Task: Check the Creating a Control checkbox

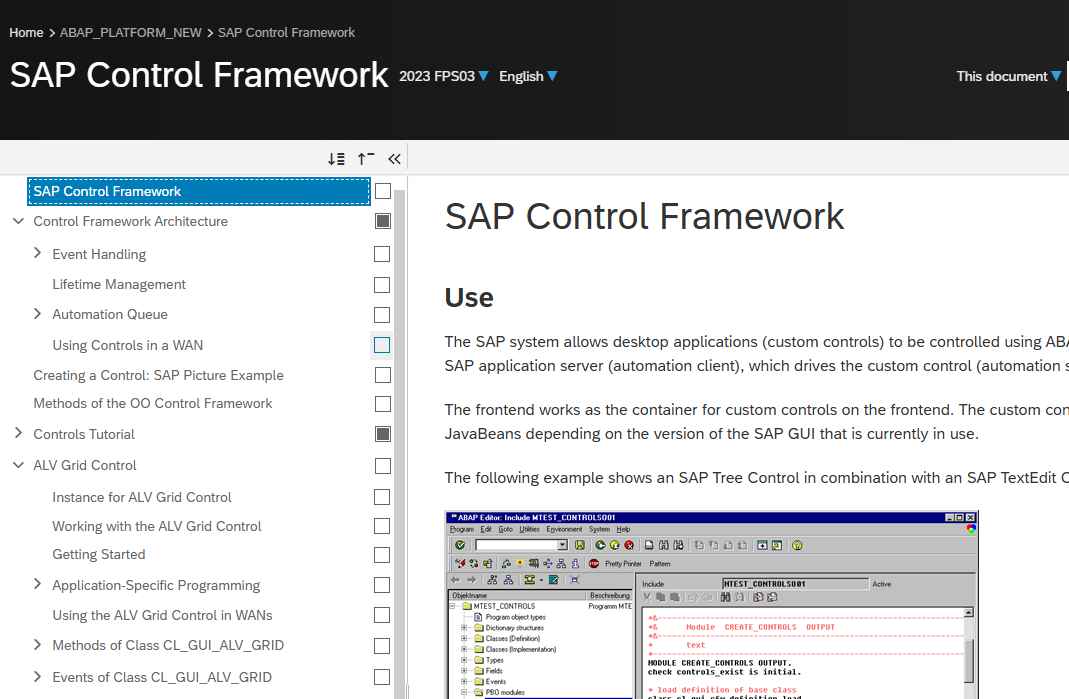Action: [383, 375]
